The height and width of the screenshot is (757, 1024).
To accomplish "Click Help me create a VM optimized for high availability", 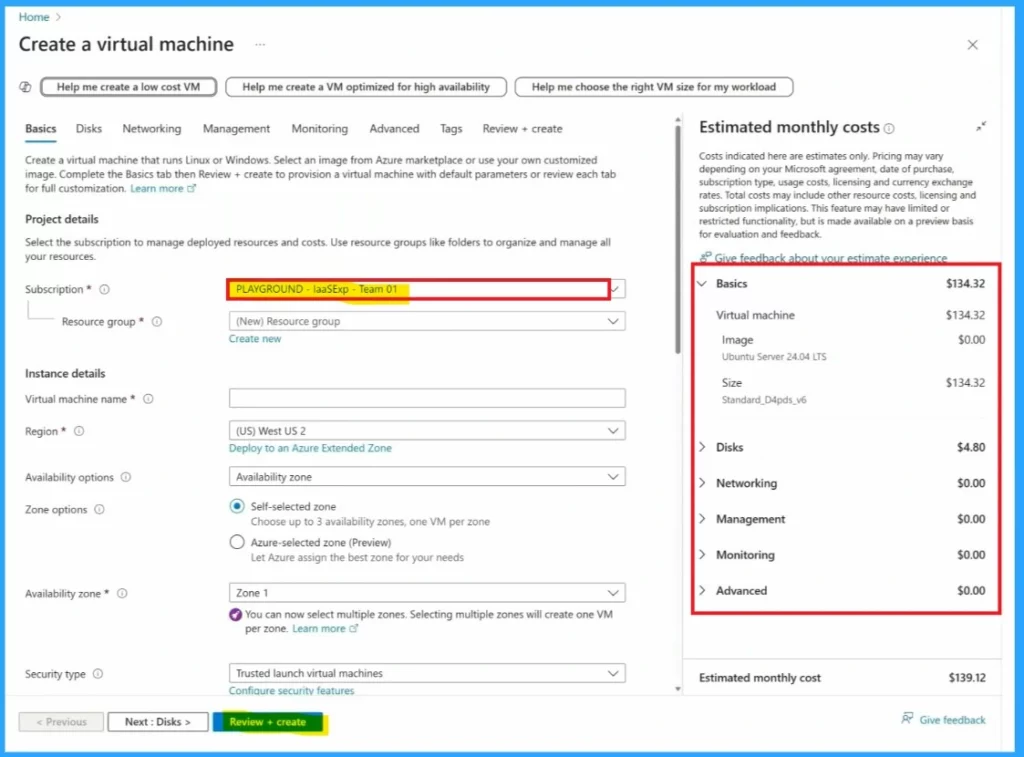I will click(x=366, y=87).
